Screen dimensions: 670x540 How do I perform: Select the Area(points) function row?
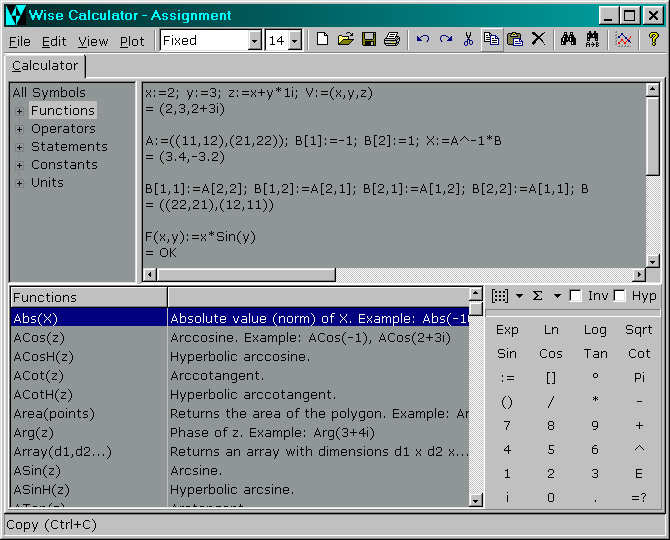[240, 414]
